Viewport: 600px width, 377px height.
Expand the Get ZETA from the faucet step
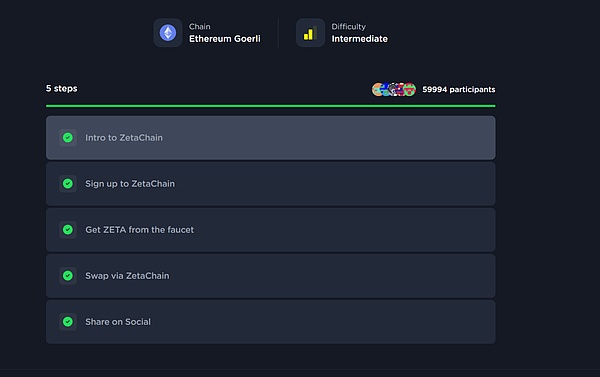point(271,230)
